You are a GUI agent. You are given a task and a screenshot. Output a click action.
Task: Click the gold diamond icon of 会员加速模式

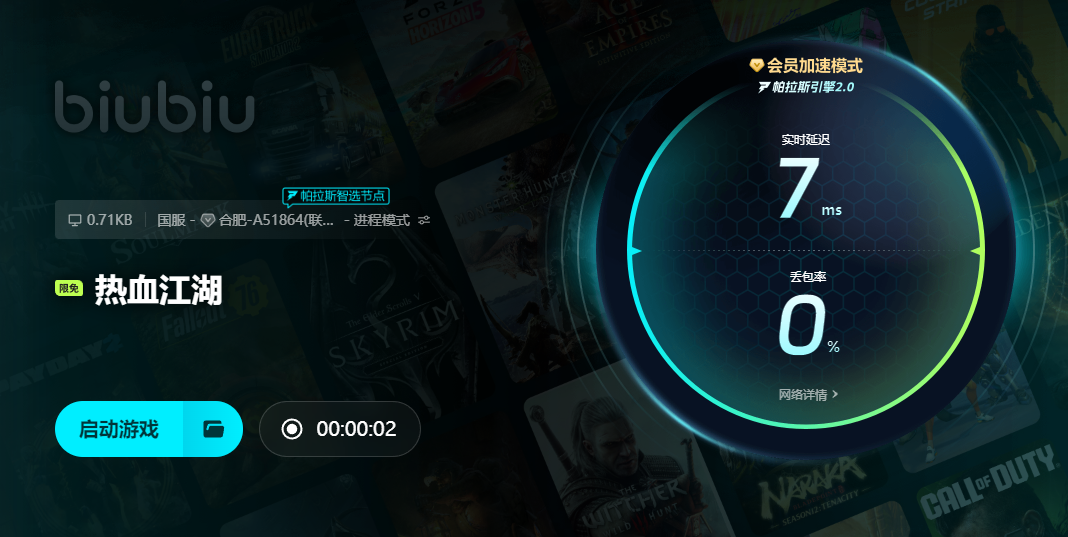coord(757,65)
